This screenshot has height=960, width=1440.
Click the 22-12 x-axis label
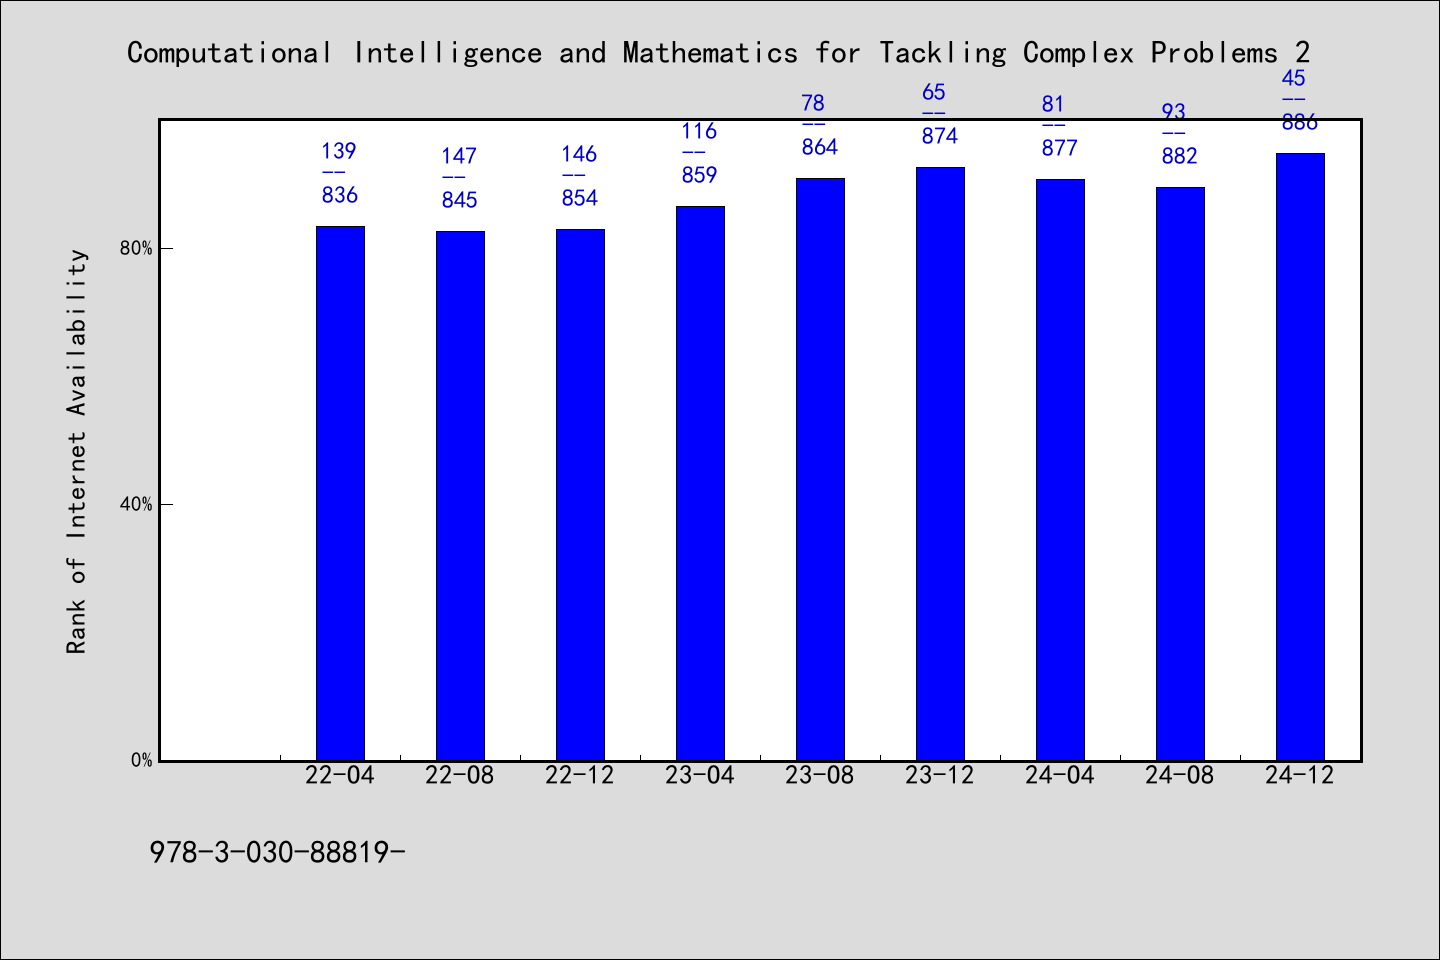pos(580,776)
